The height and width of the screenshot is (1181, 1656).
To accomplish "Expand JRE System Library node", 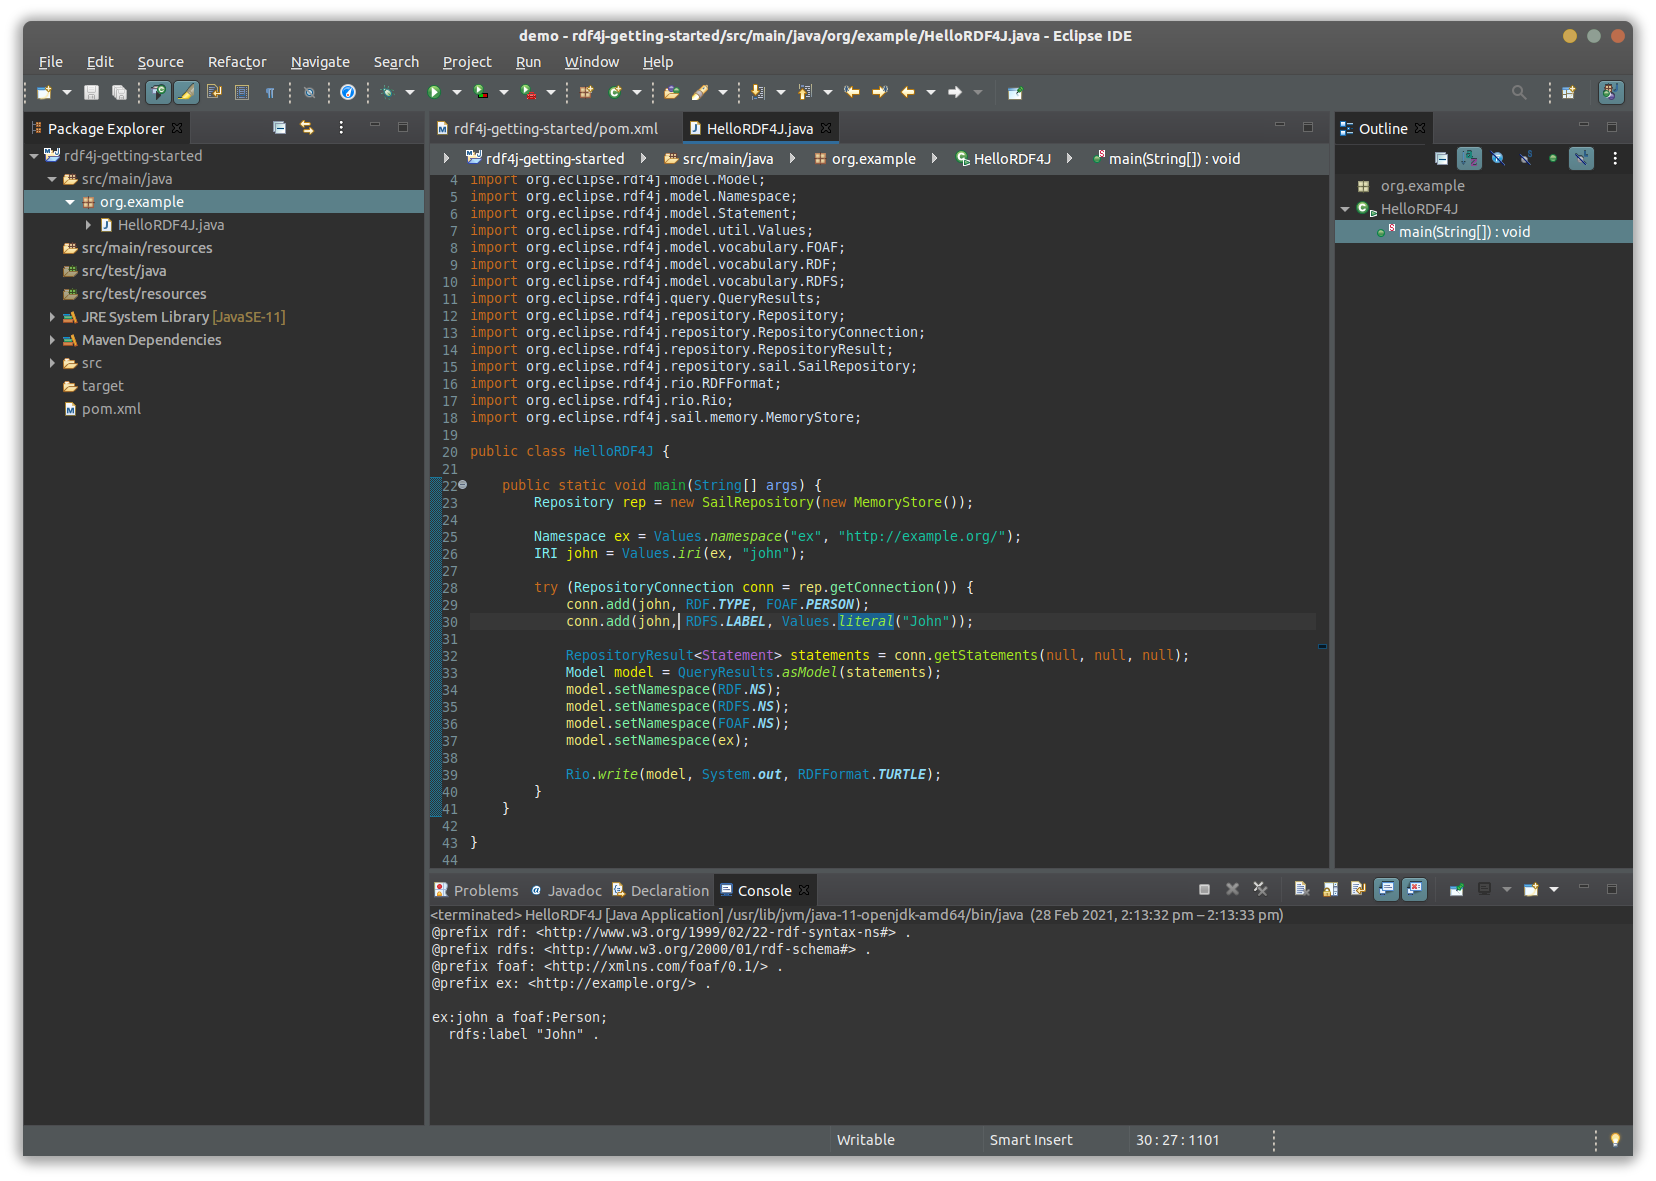I will (52, 317).
